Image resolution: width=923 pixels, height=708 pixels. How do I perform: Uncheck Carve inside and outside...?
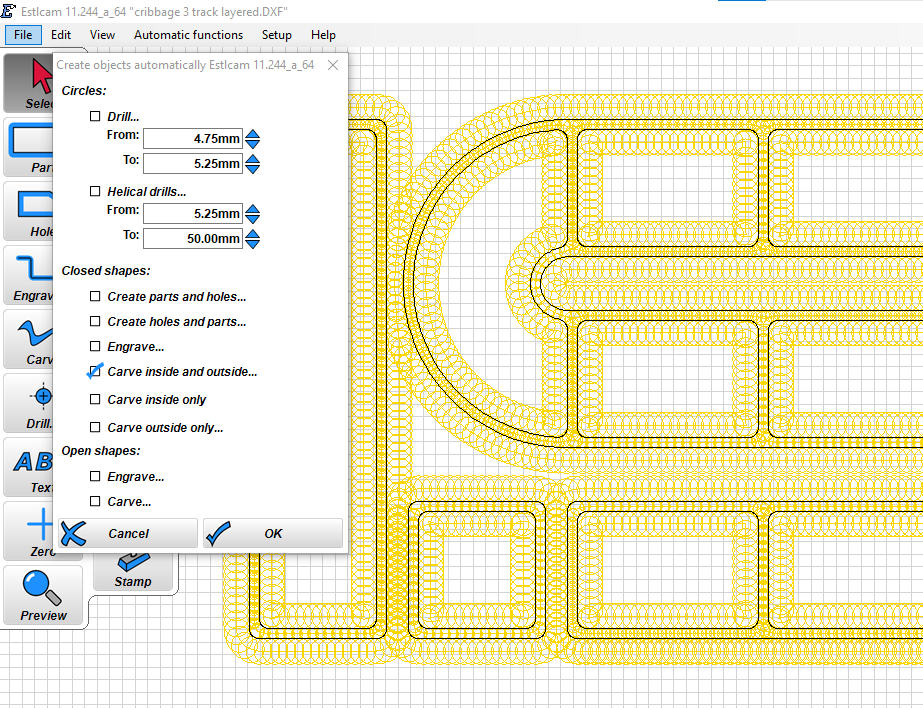[95, 371]
